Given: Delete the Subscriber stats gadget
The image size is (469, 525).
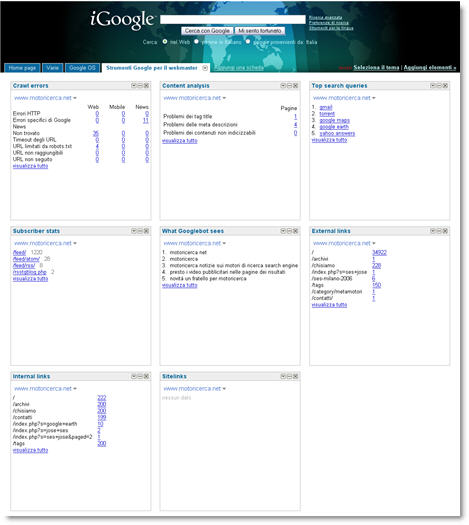Looking at the screenshot, I should (146, 231).
